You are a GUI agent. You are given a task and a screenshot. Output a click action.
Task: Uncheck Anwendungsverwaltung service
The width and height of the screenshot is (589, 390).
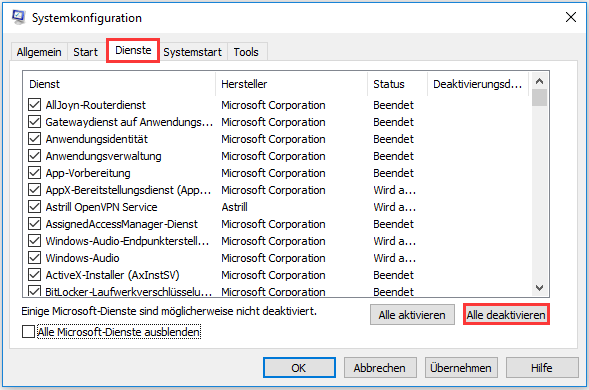(x=35, y=156)
